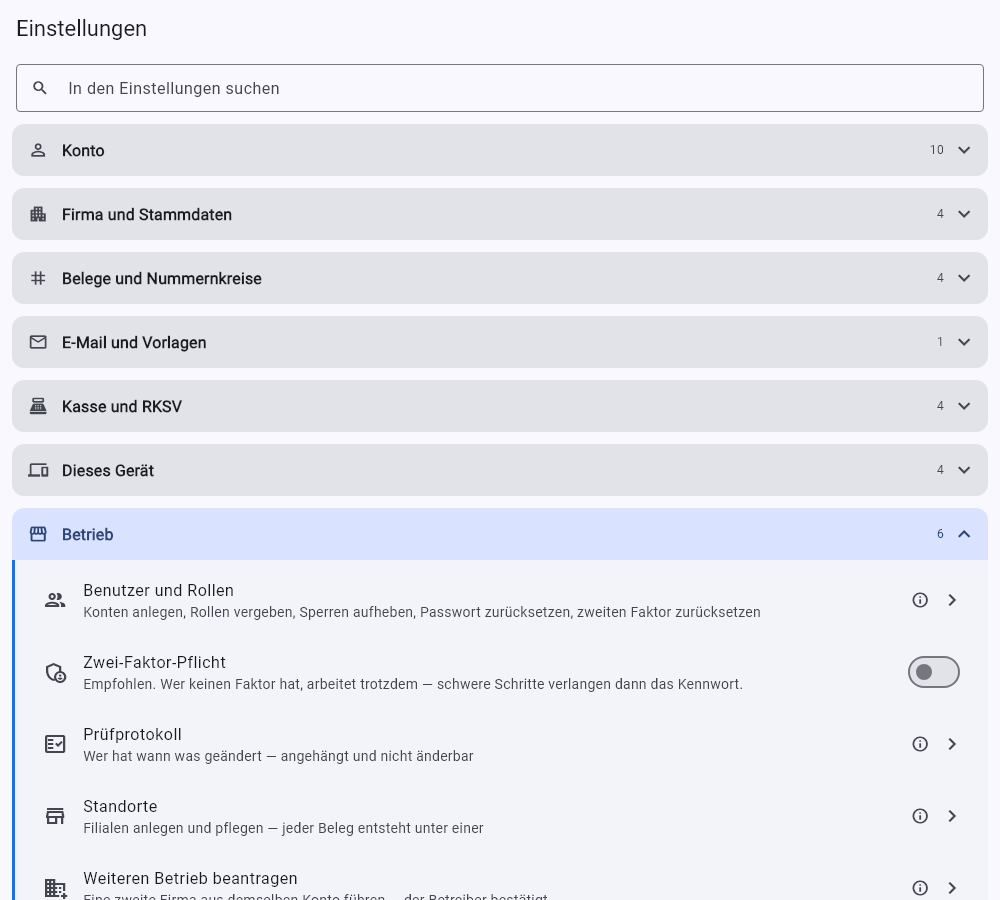The image size is (1000, 900).
Task: Expand E-Mail und Vorlagen chevron
Action: 964,343
